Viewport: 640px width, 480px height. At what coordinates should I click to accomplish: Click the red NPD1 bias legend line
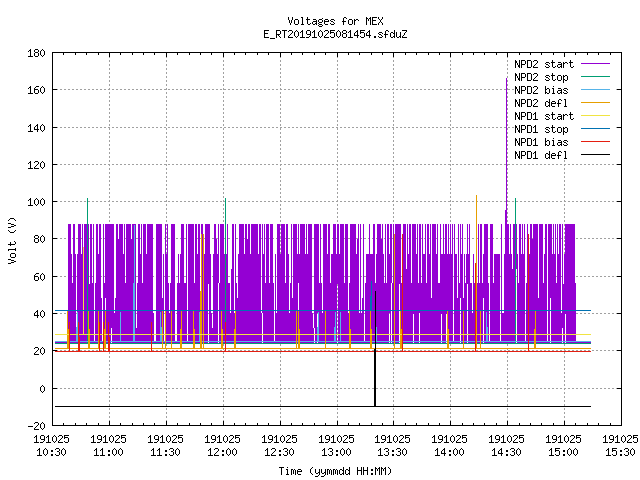[x=595, y=142]
